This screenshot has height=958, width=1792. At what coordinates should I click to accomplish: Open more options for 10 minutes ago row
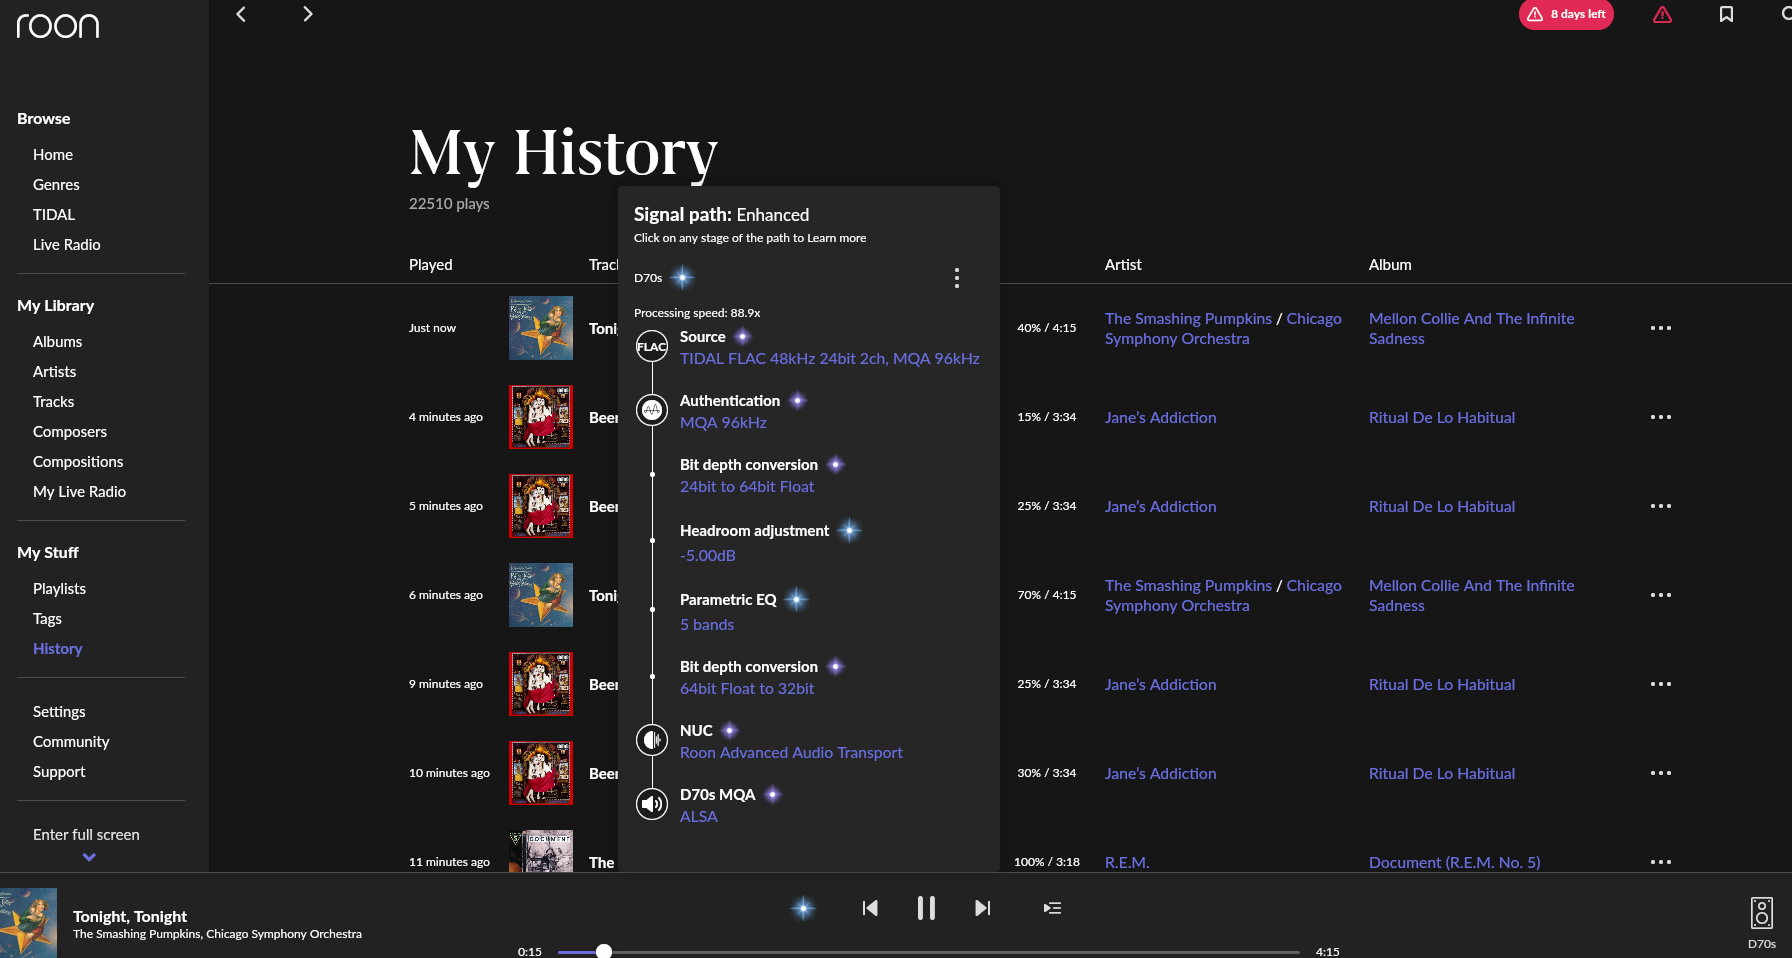tap(1660, 773)
